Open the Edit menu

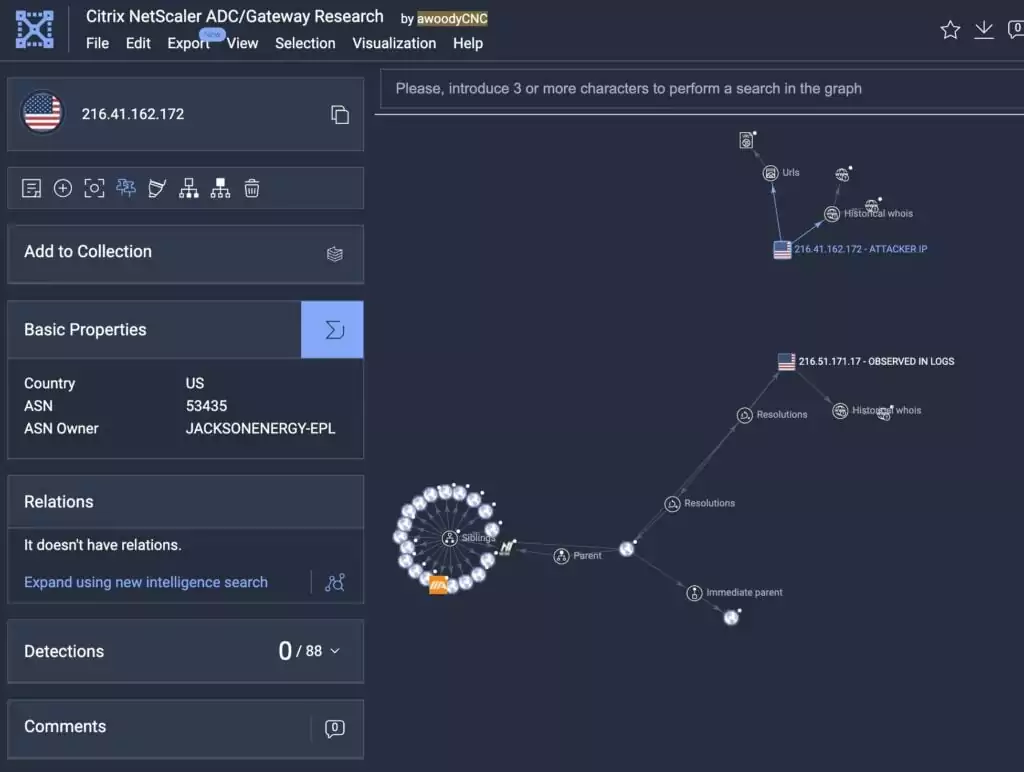pyautogui.click(x=138, y=43)
